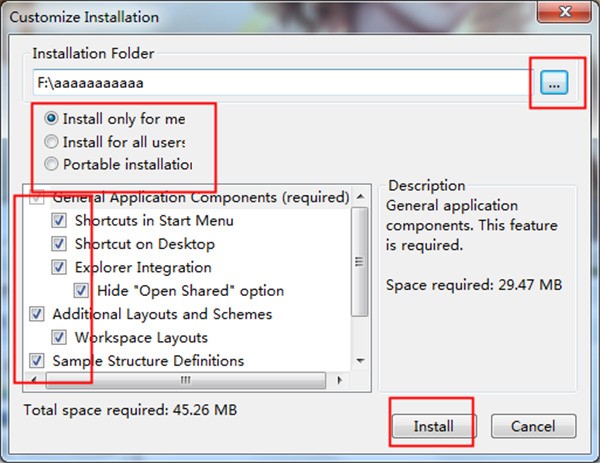
Task: Click the Install button
Action: click(433, 426)
